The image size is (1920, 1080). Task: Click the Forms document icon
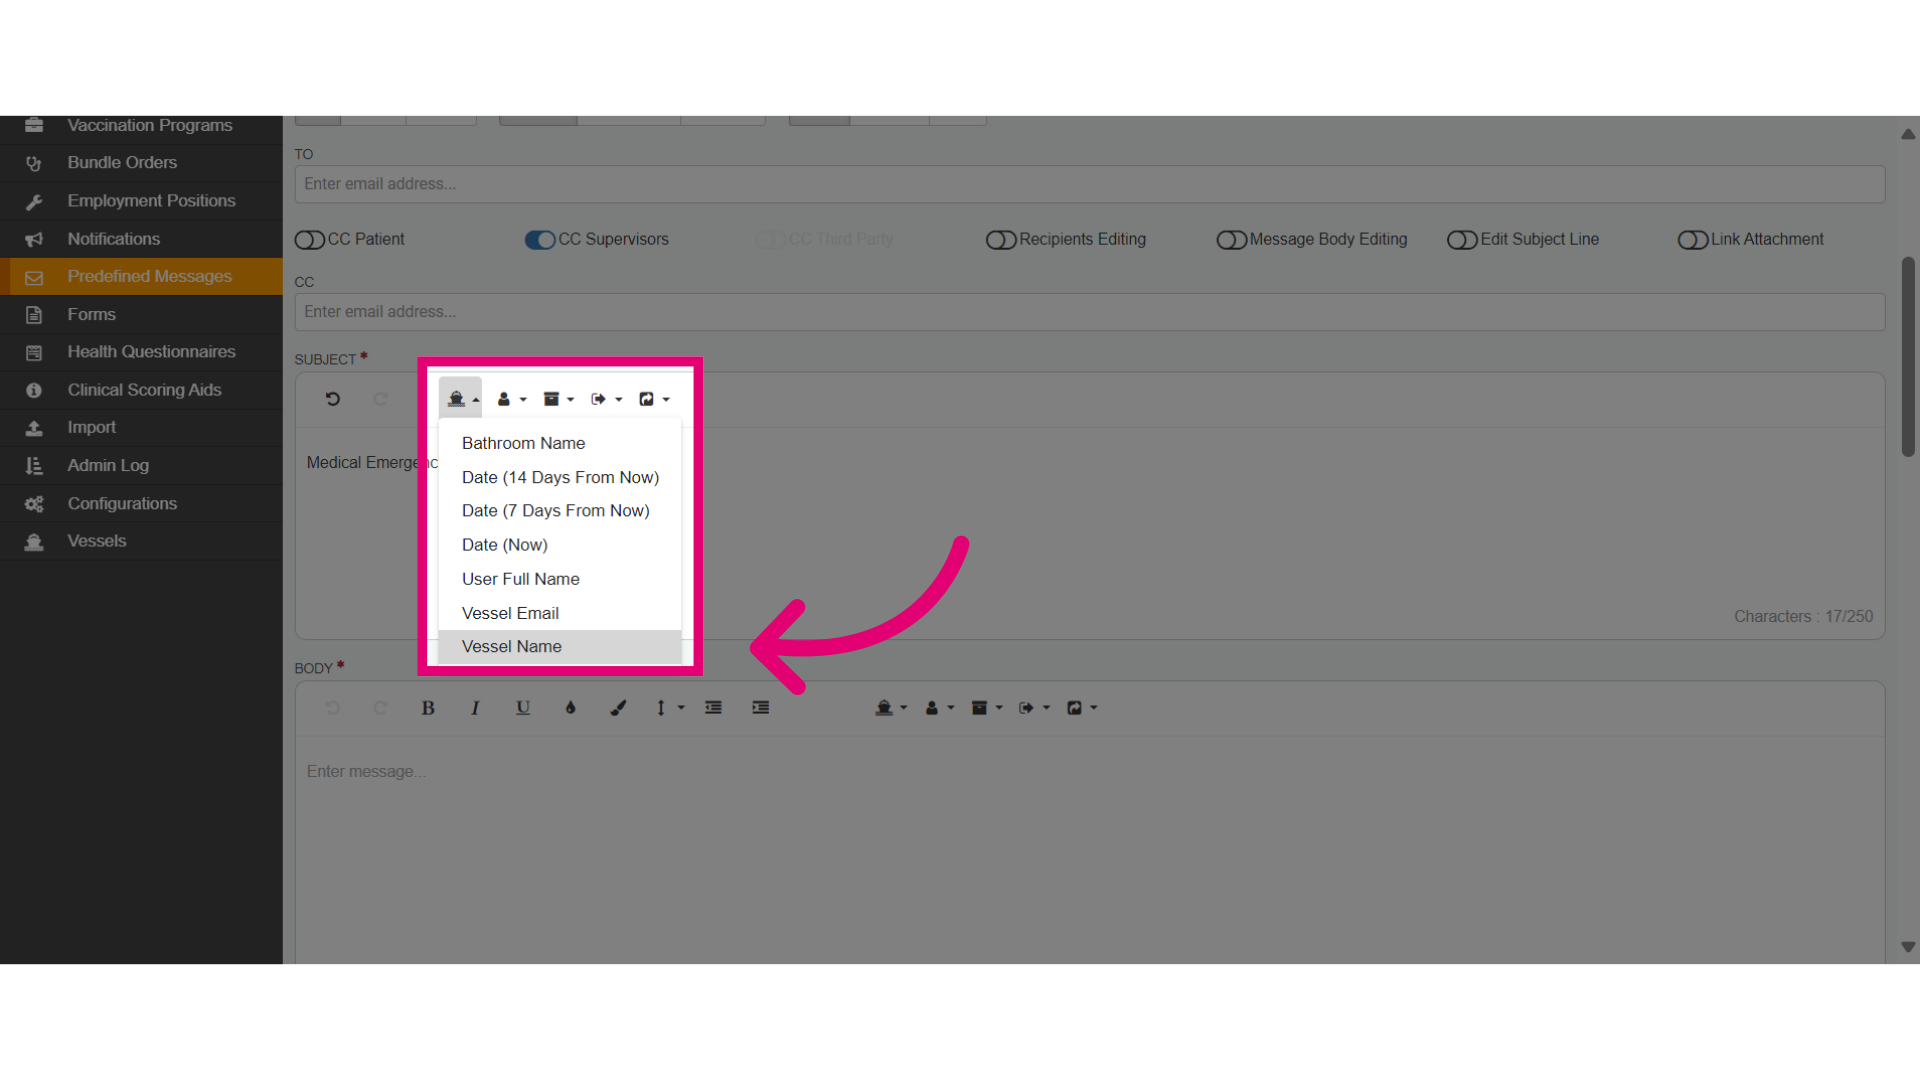(x=34, y=315)
